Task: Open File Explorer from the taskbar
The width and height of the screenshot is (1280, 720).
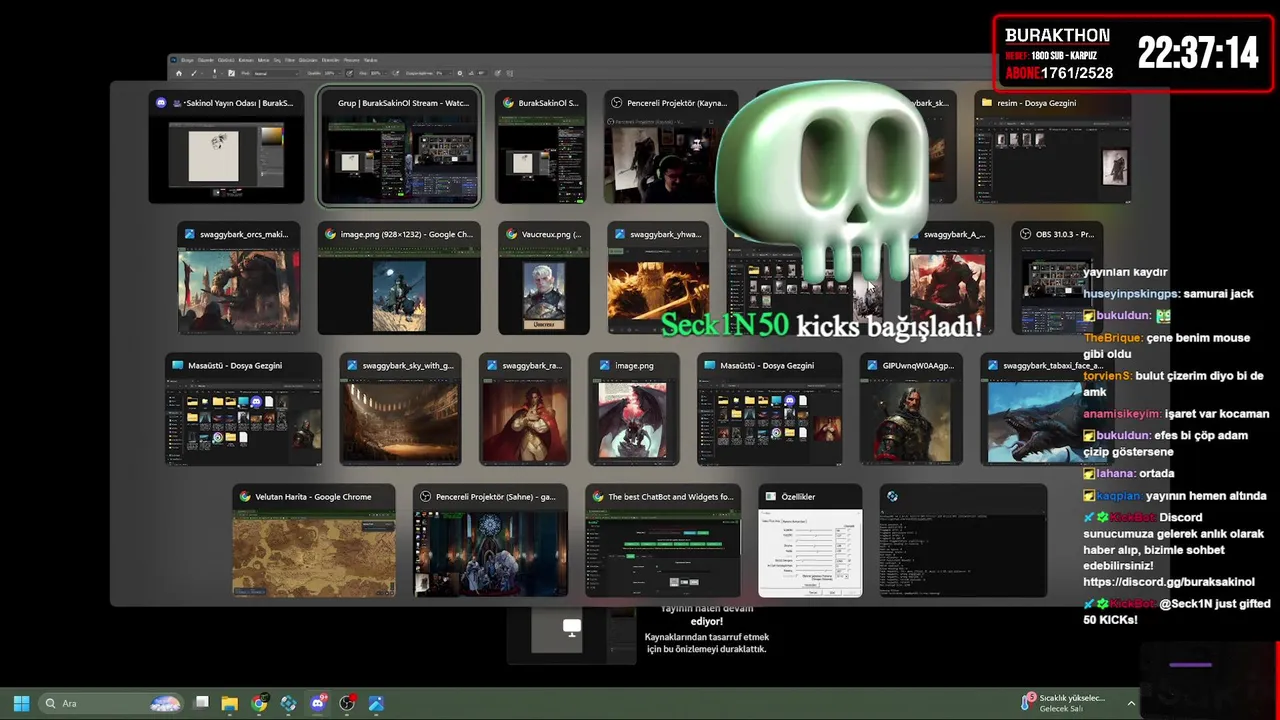Action: point(229,703)
